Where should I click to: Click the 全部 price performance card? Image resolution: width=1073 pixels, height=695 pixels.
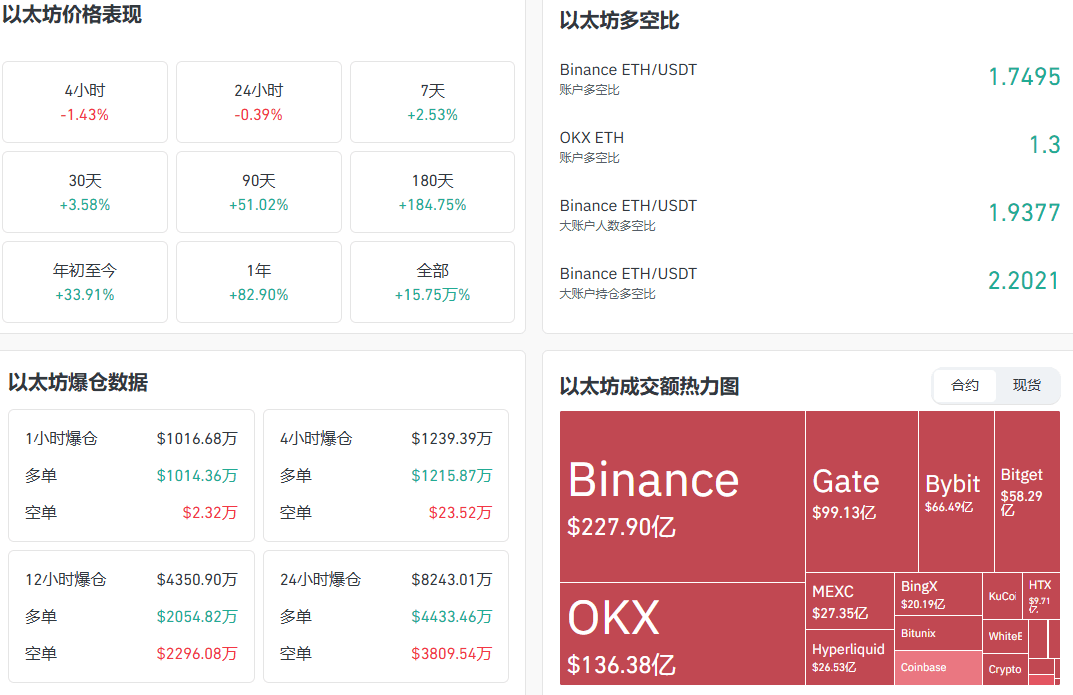coord(432,282)
